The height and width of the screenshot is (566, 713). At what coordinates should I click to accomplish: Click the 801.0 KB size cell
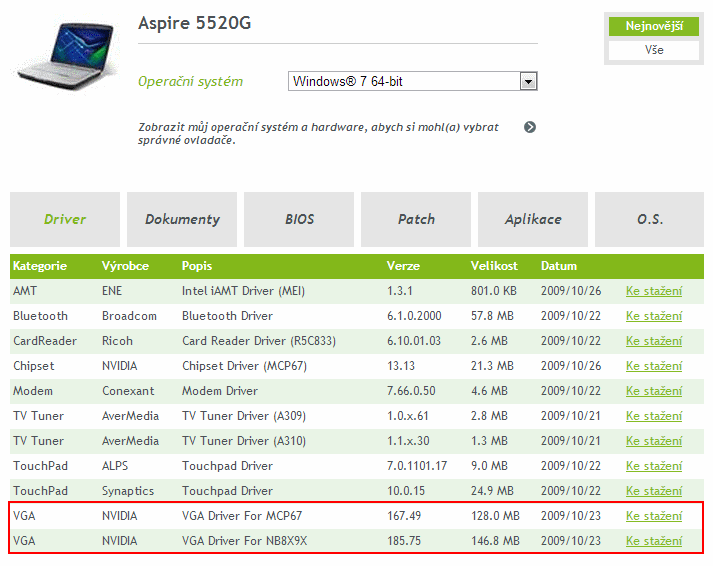pyautogui.click(x=494, y=291)
